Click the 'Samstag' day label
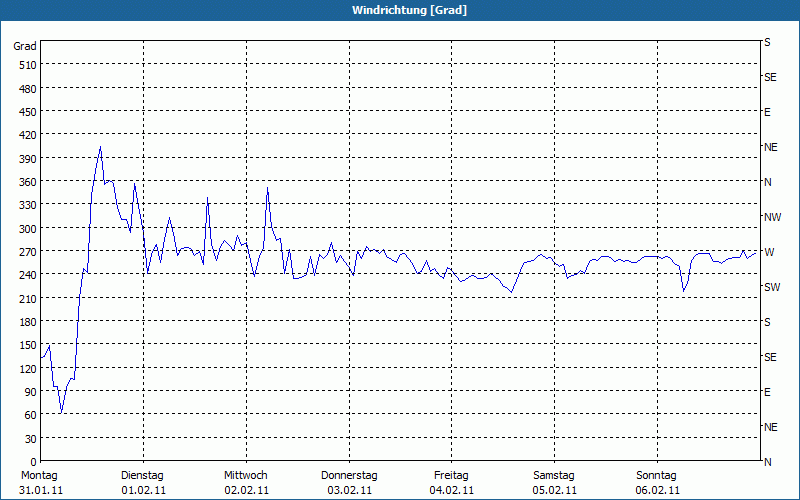Viewport: 800px width, 500px height. tap(554, 476)
